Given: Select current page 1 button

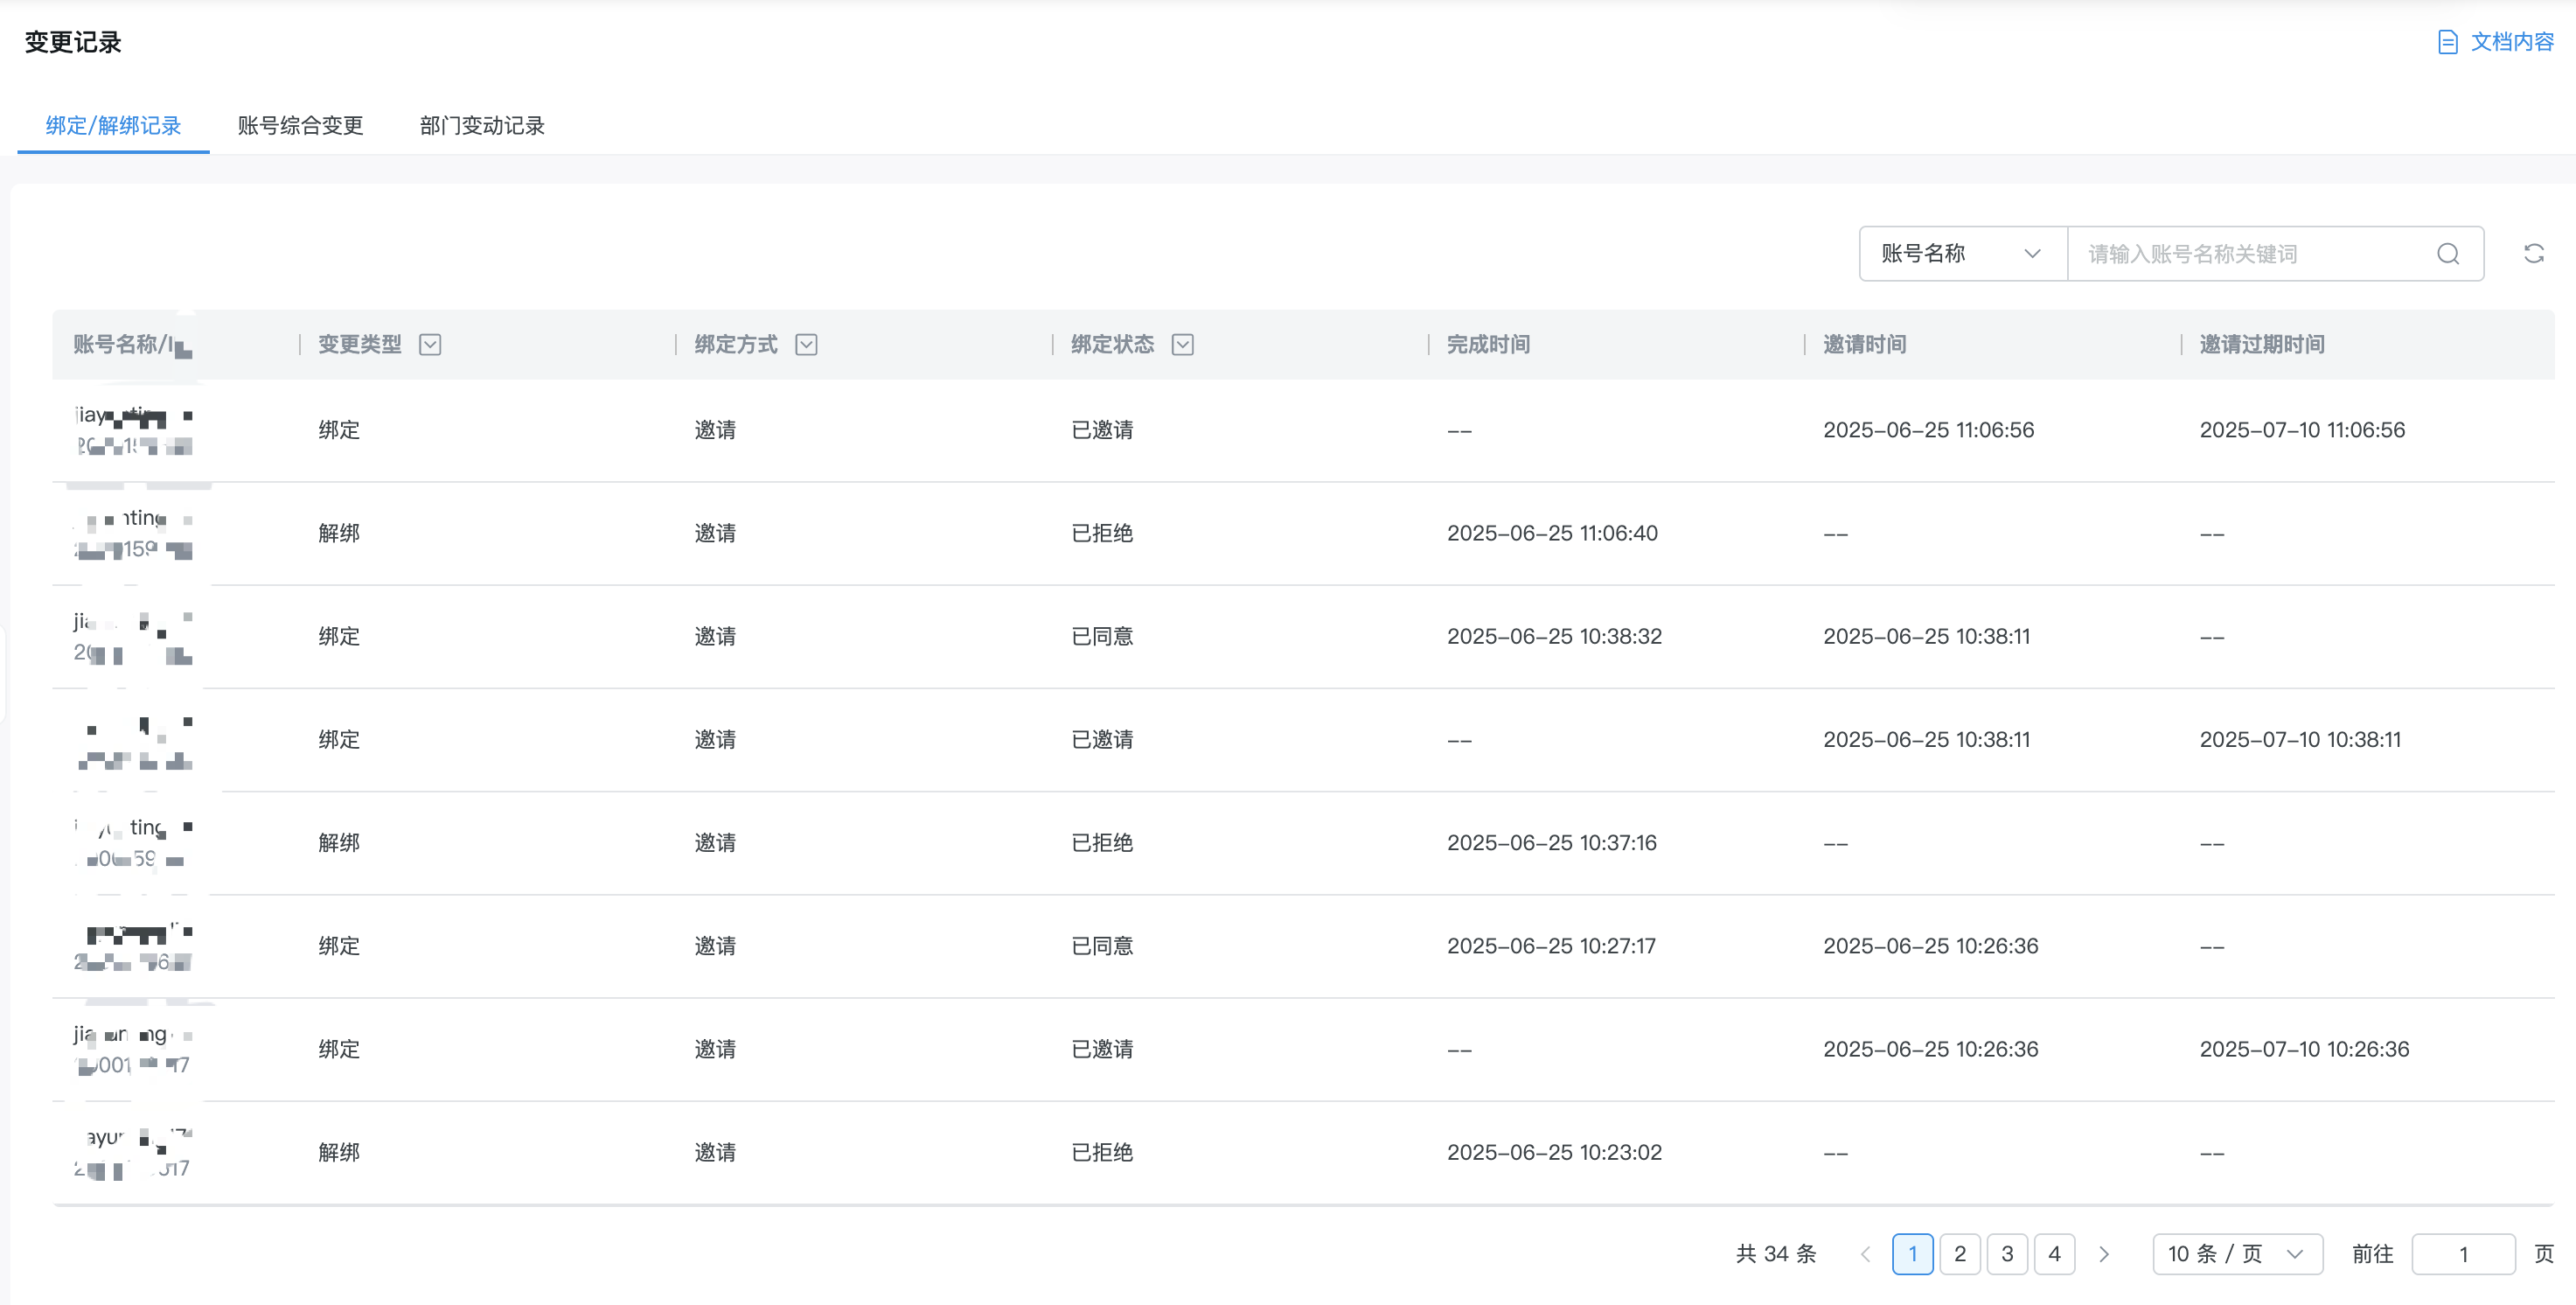Looking at the screenshot, I should pyautogui.click(x=1912, y=1254).
